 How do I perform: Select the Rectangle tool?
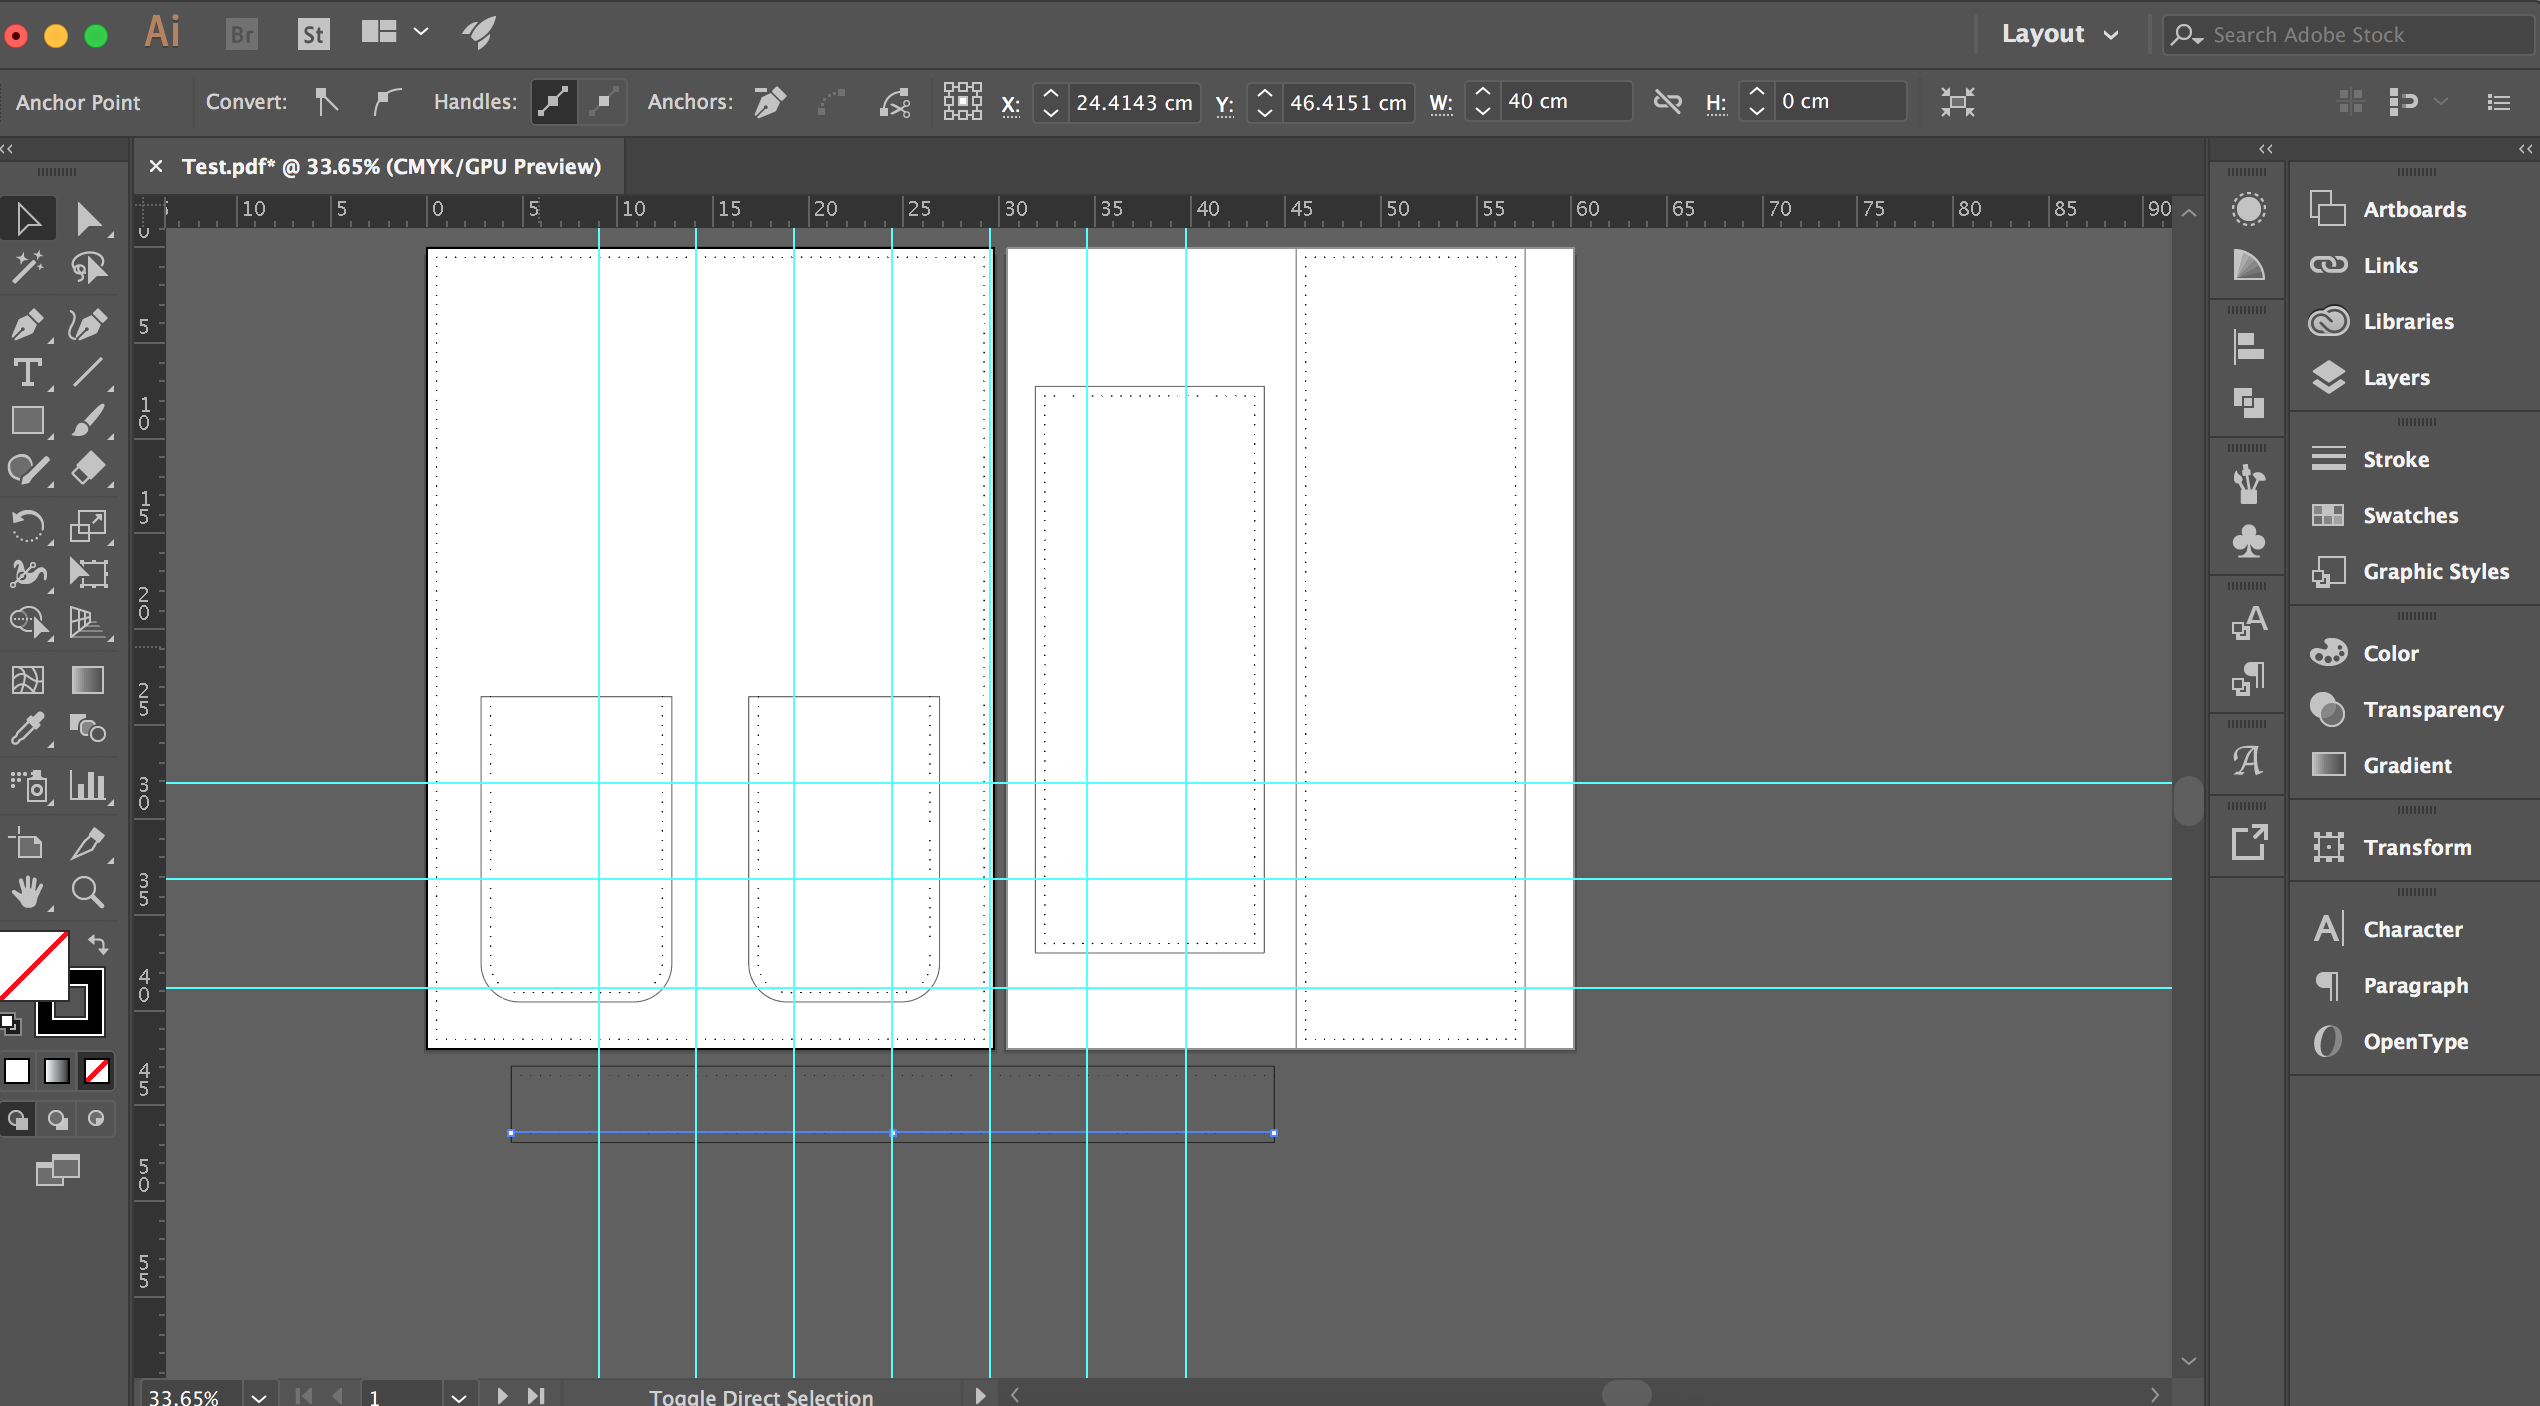click(x=28, y=421)
